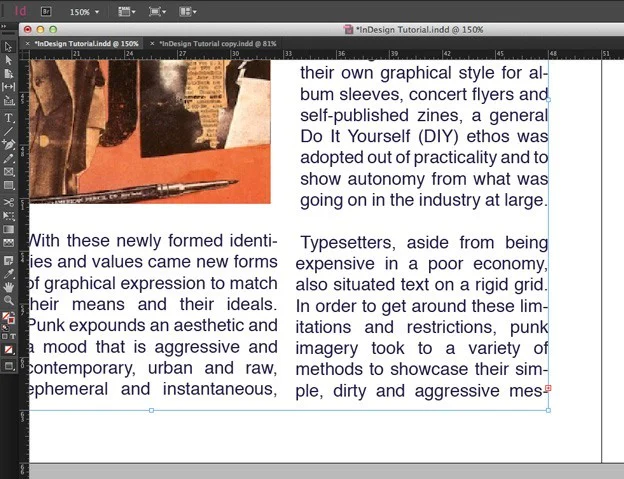The width and height of the screenshot is (624, 479).
Task: Toggle formatting affects text T button
Action: tap(13, 337)
